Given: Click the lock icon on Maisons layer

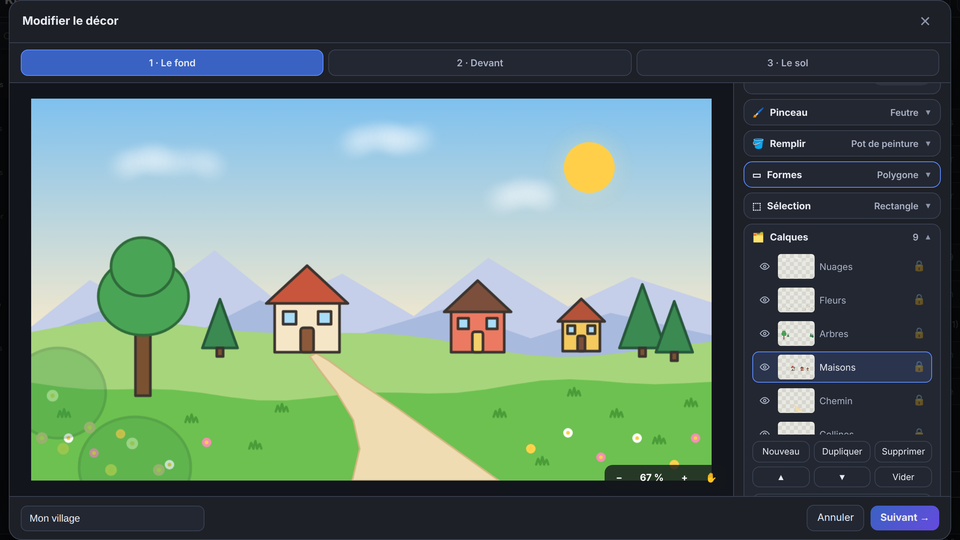Looking at the screenshot, I should 919,367.
